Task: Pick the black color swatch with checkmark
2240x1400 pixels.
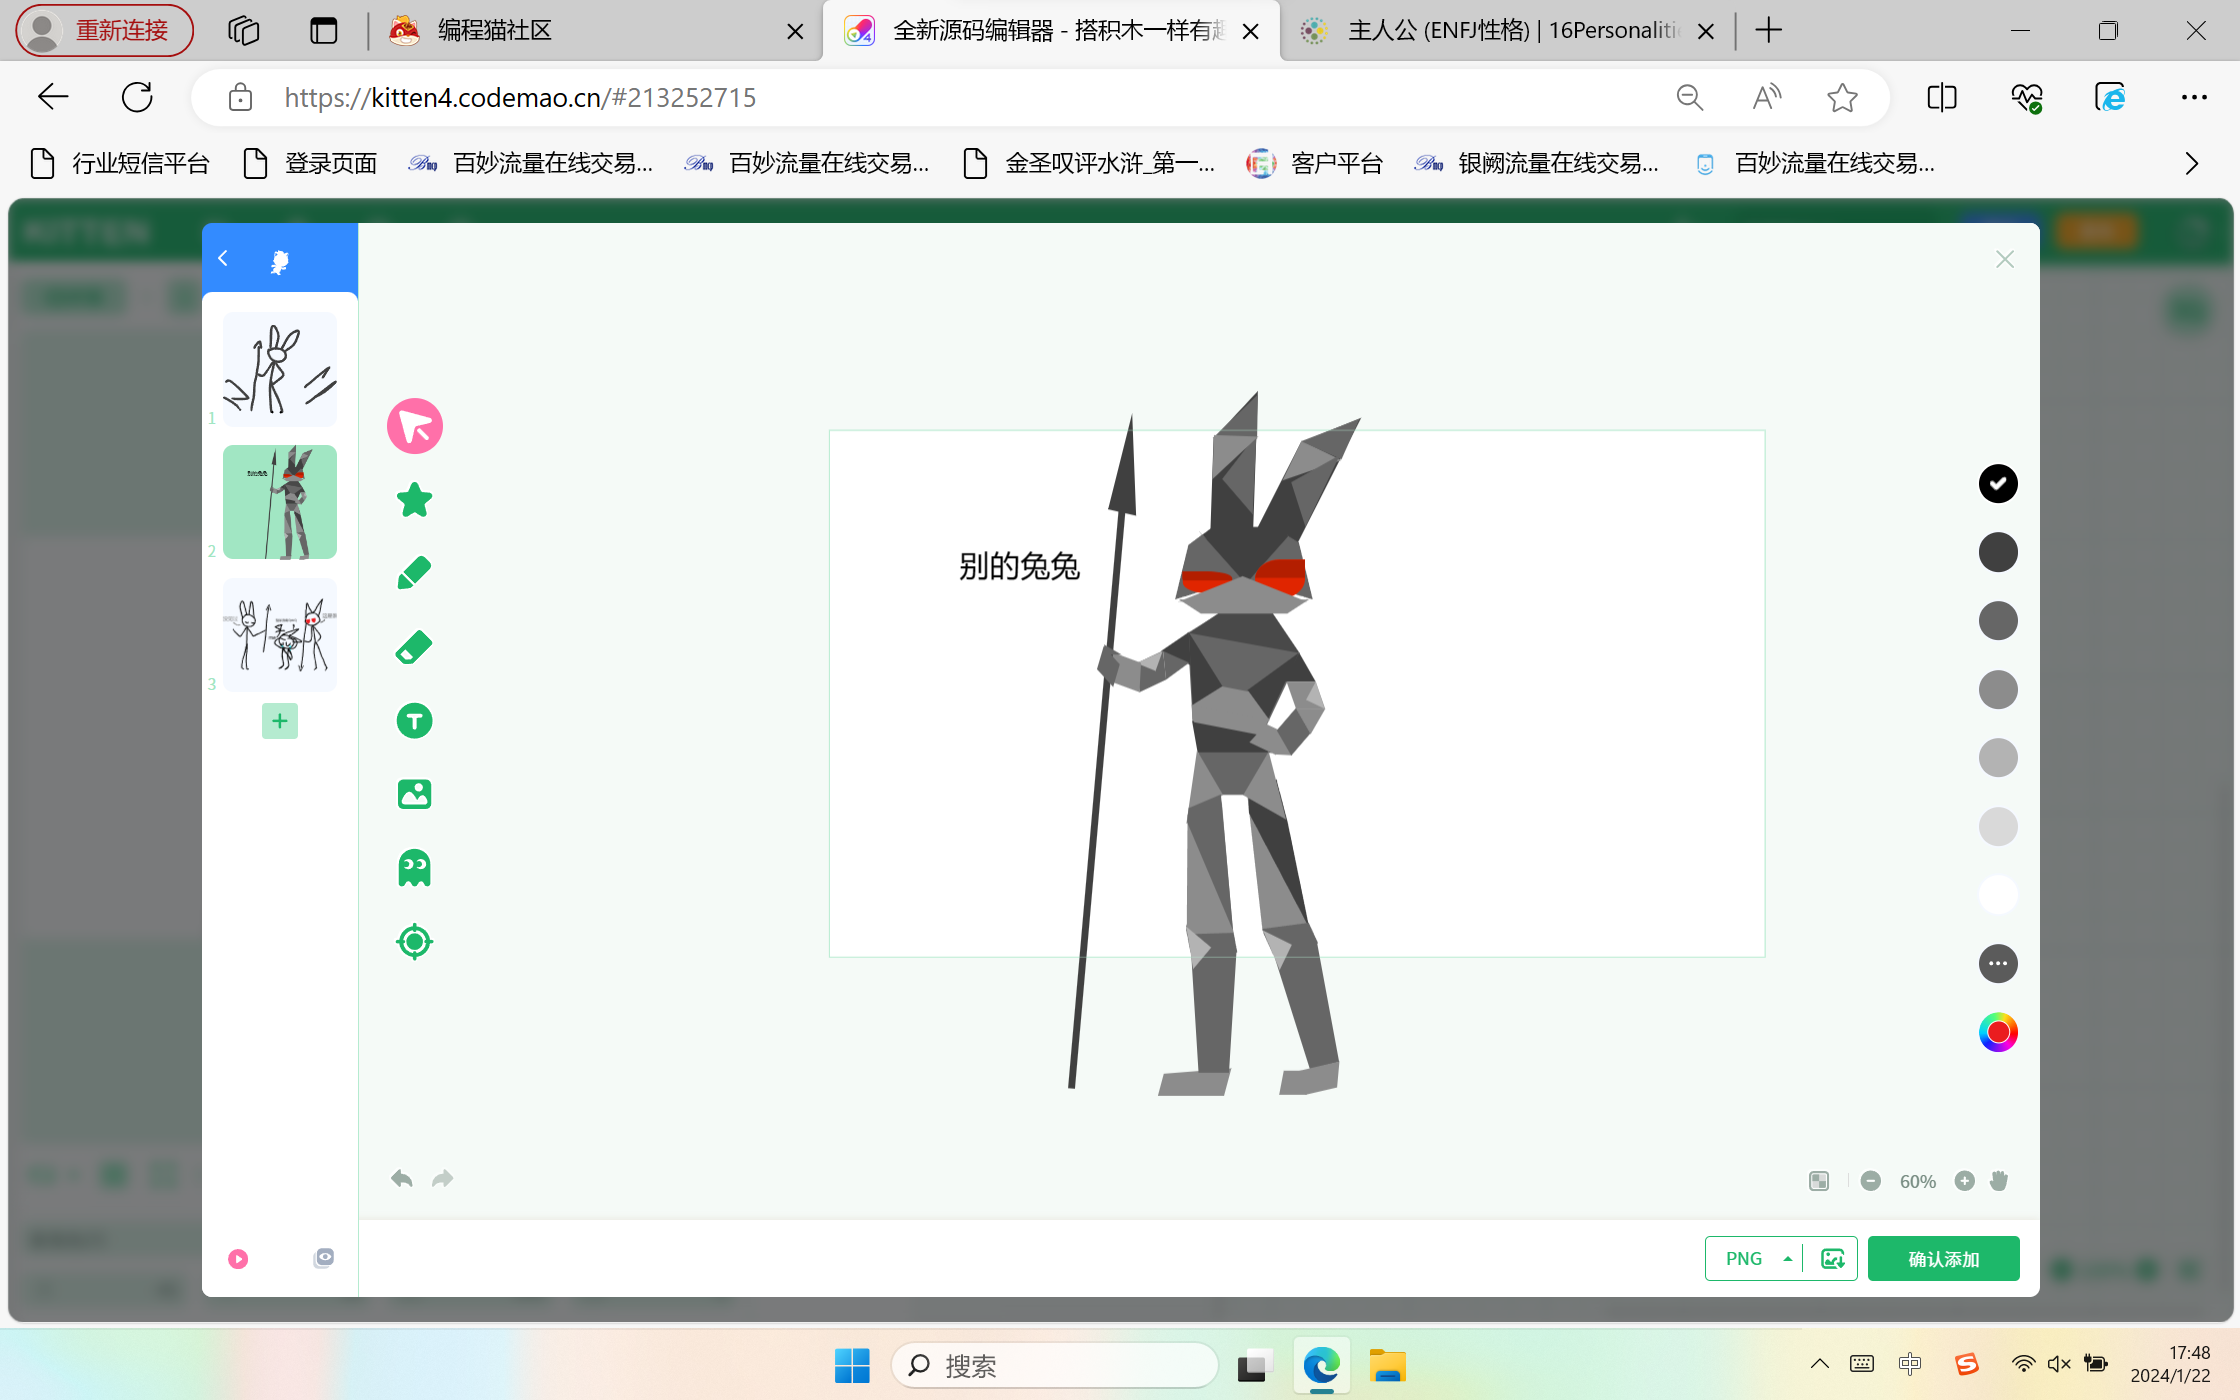Action: pos(1998,484)
